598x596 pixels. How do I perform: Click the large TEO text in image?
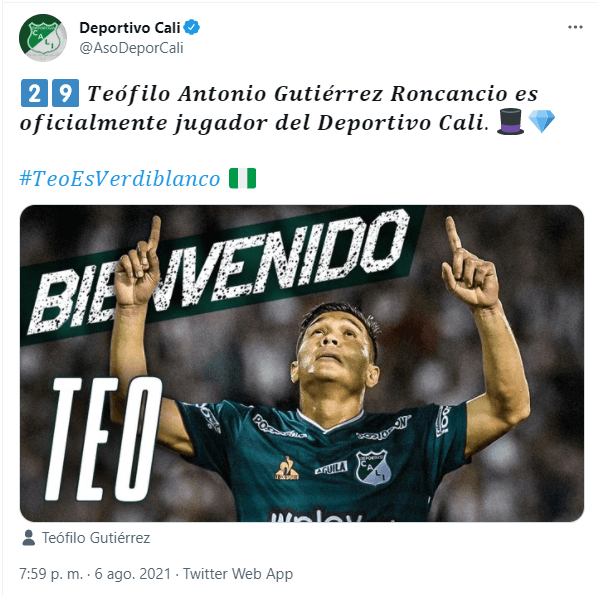[x=104, y=439]
